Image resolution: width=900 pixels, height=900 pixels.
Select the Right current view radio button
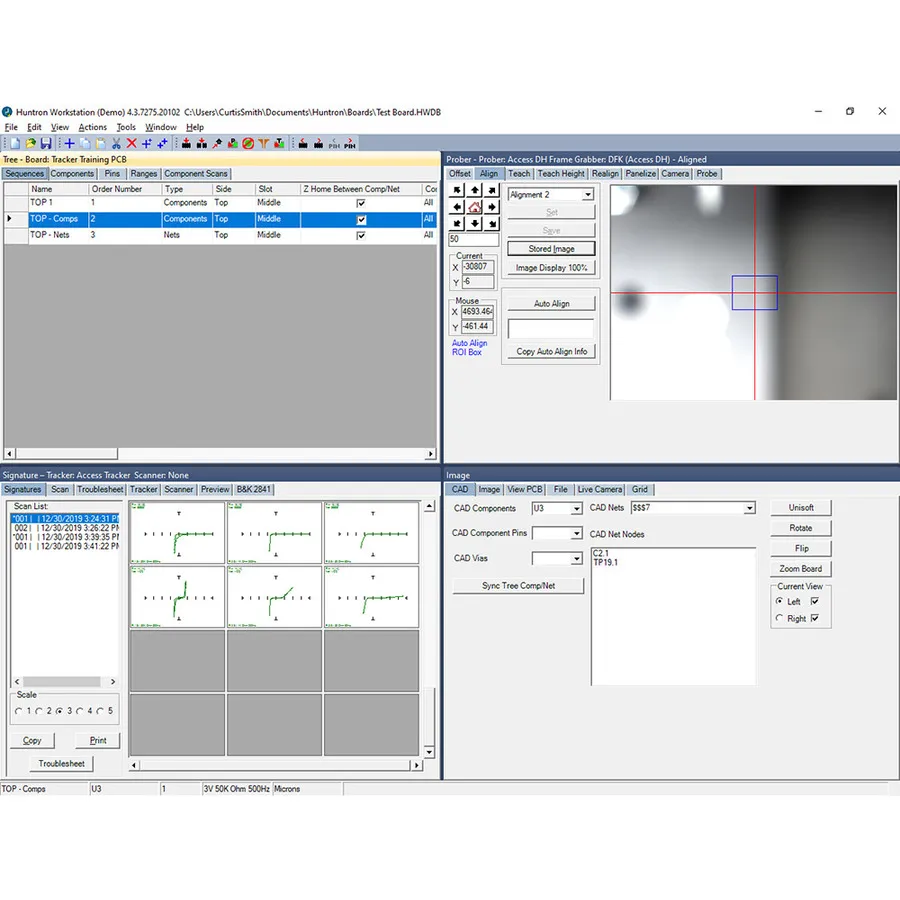[779, 618]
